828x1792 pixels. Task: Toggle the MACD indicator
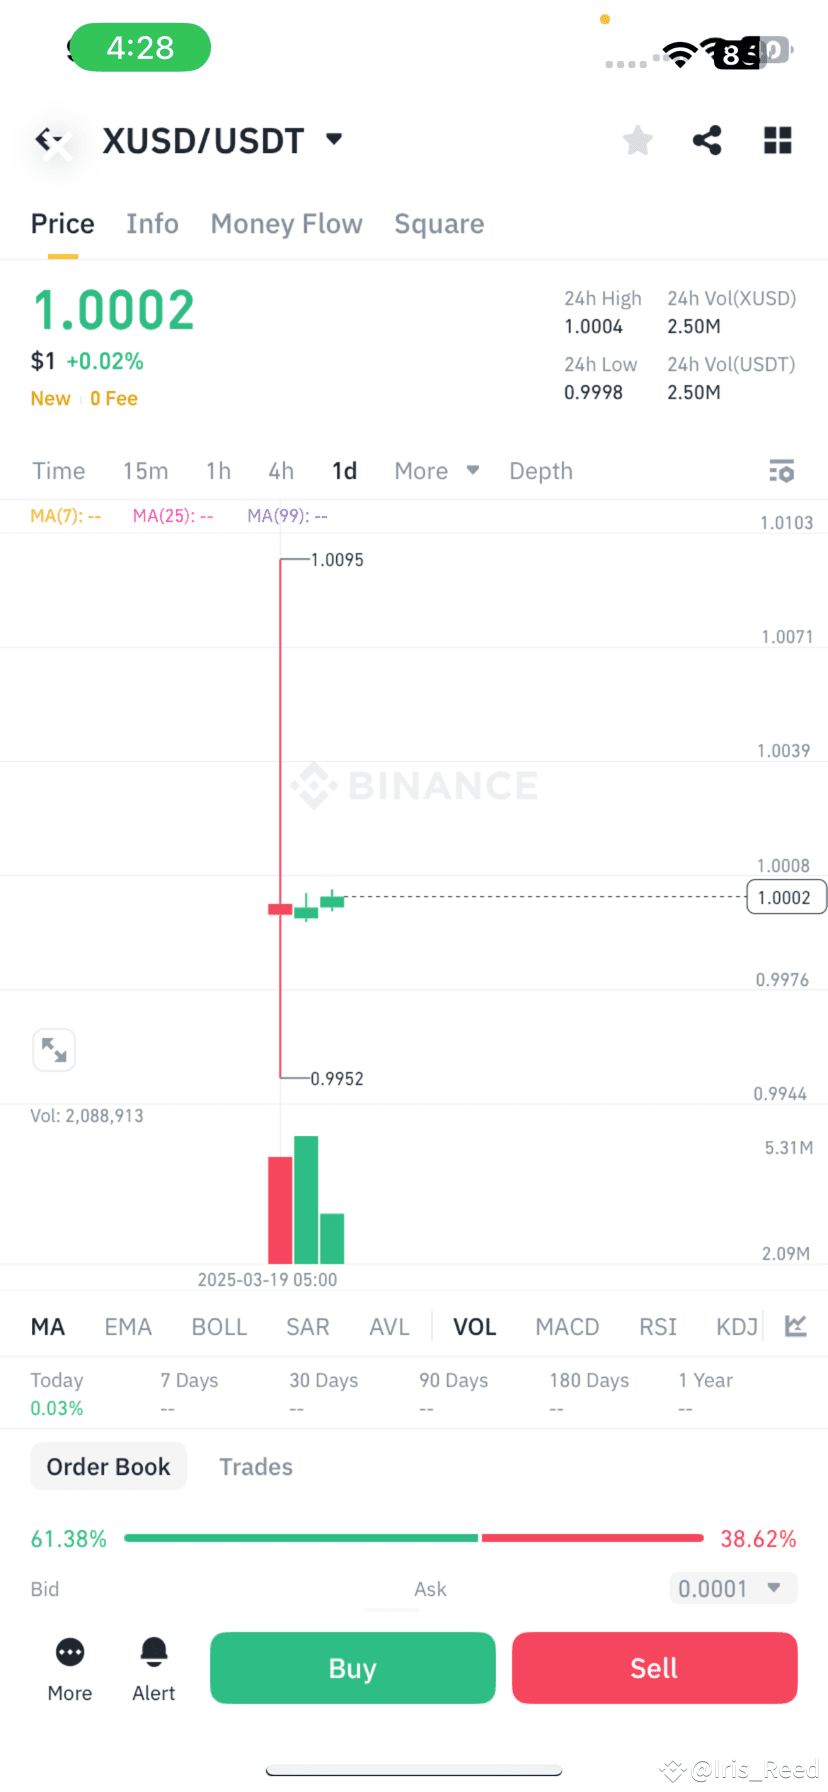point(567,1327)
